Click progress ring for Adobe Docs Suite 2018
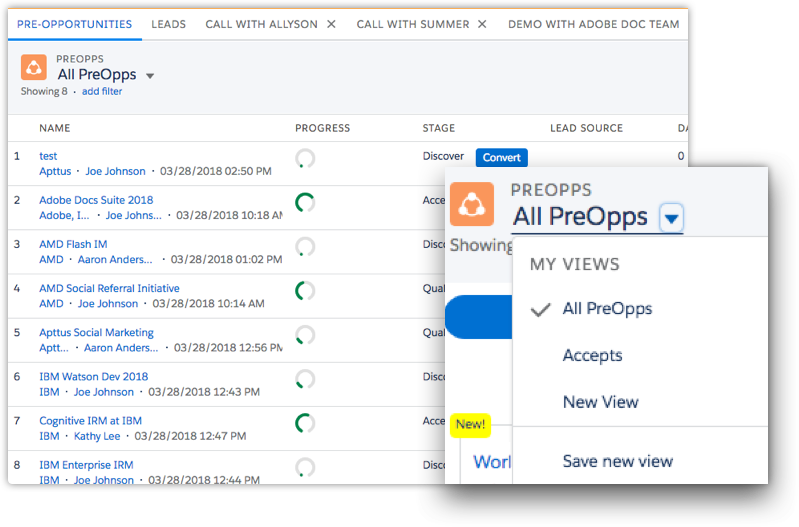 (305, 202)
